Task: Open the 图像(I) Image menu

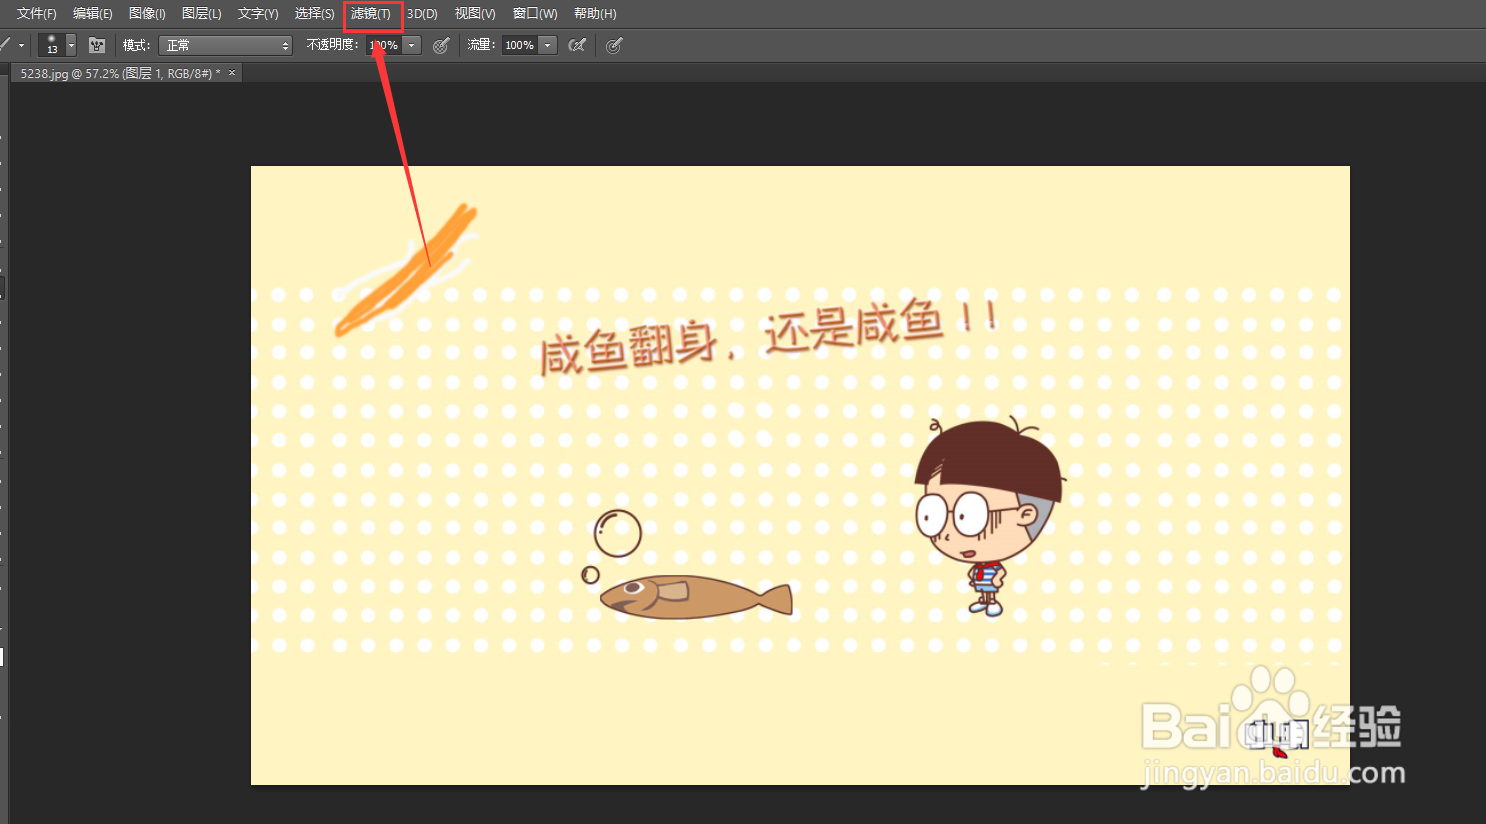Action: (146, 13)
